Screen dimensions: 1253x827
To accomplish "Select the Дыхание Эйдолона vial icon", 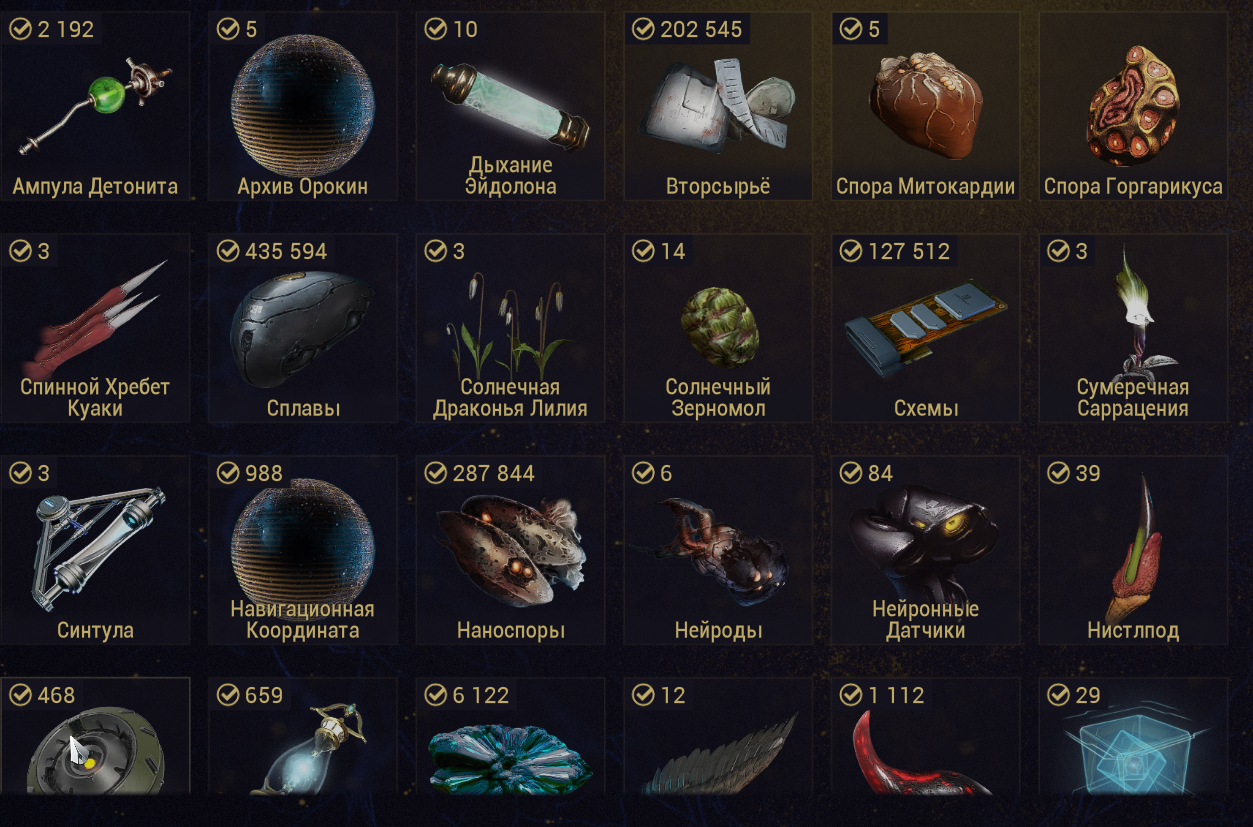I will pos(510,102).
